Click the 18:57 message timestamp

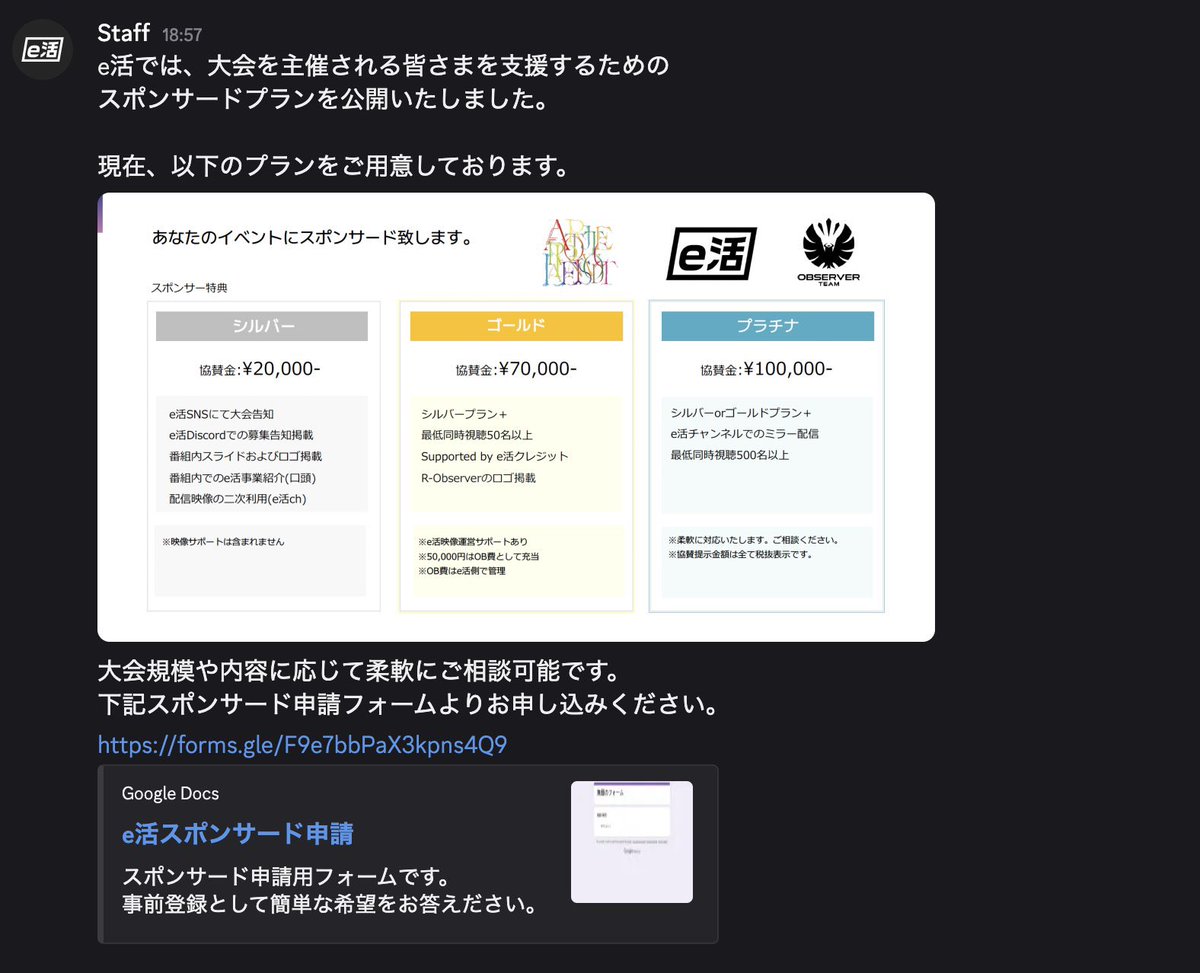pos(182,35)
